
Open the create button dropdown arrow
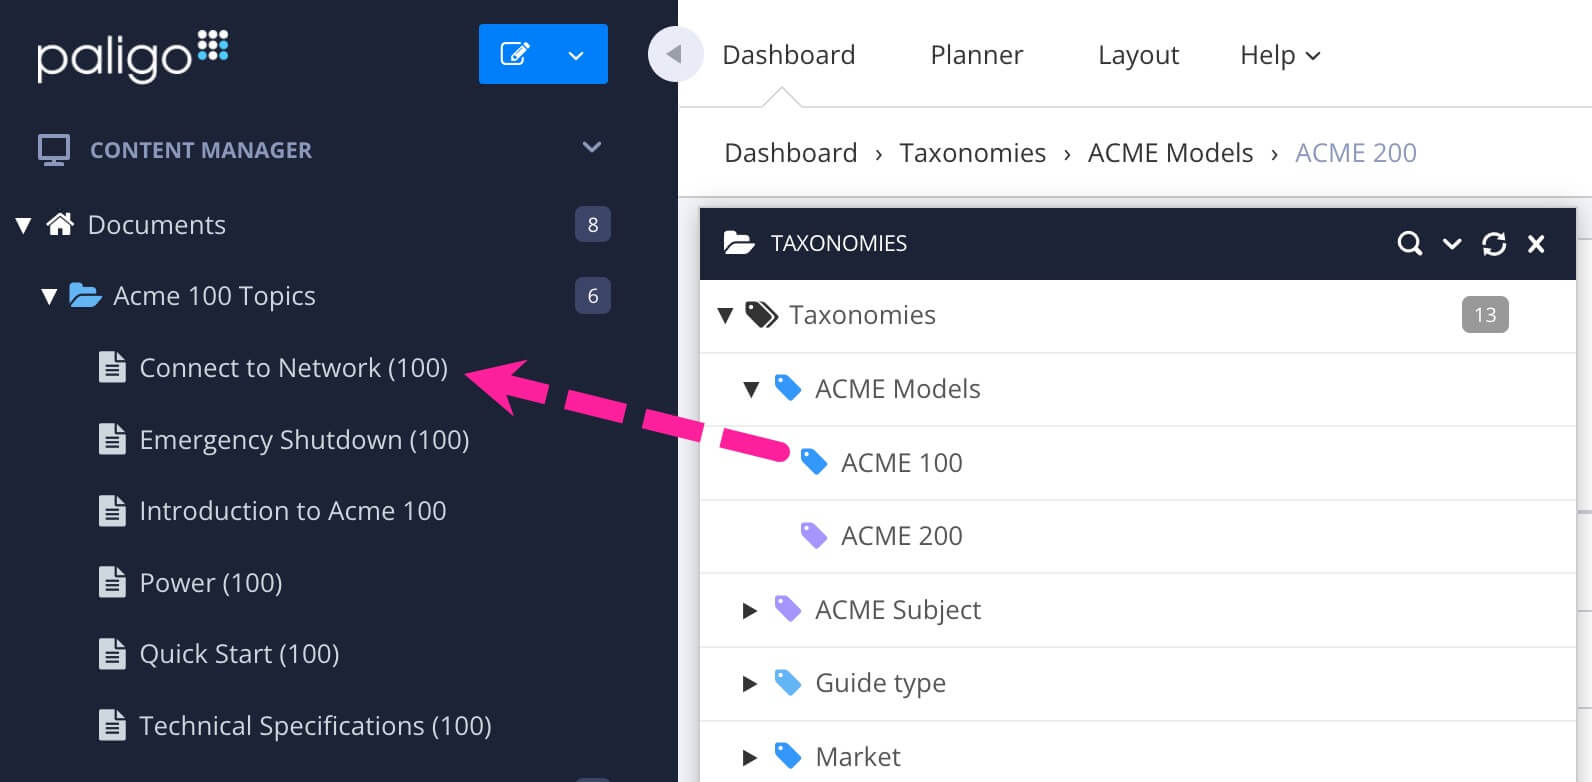[x=576, y=55]
